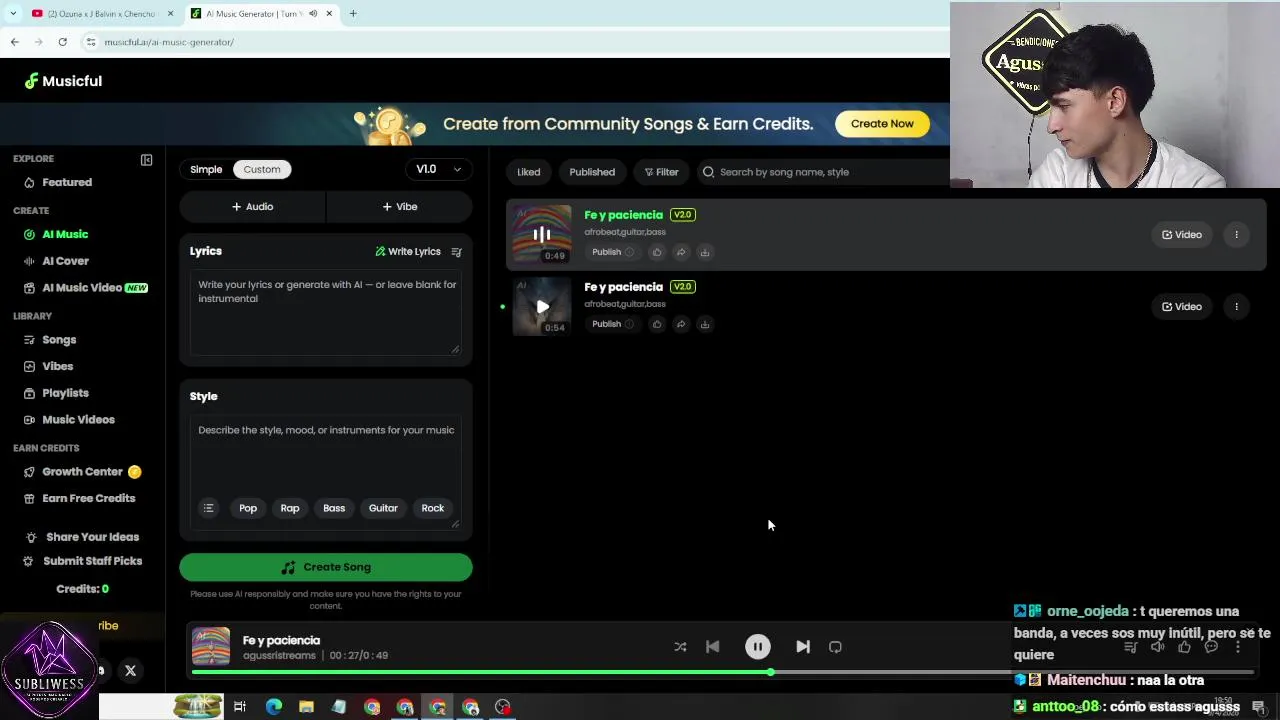1280x720 pixels.
Task: Skip to the next track
Action: pos(803,647)
